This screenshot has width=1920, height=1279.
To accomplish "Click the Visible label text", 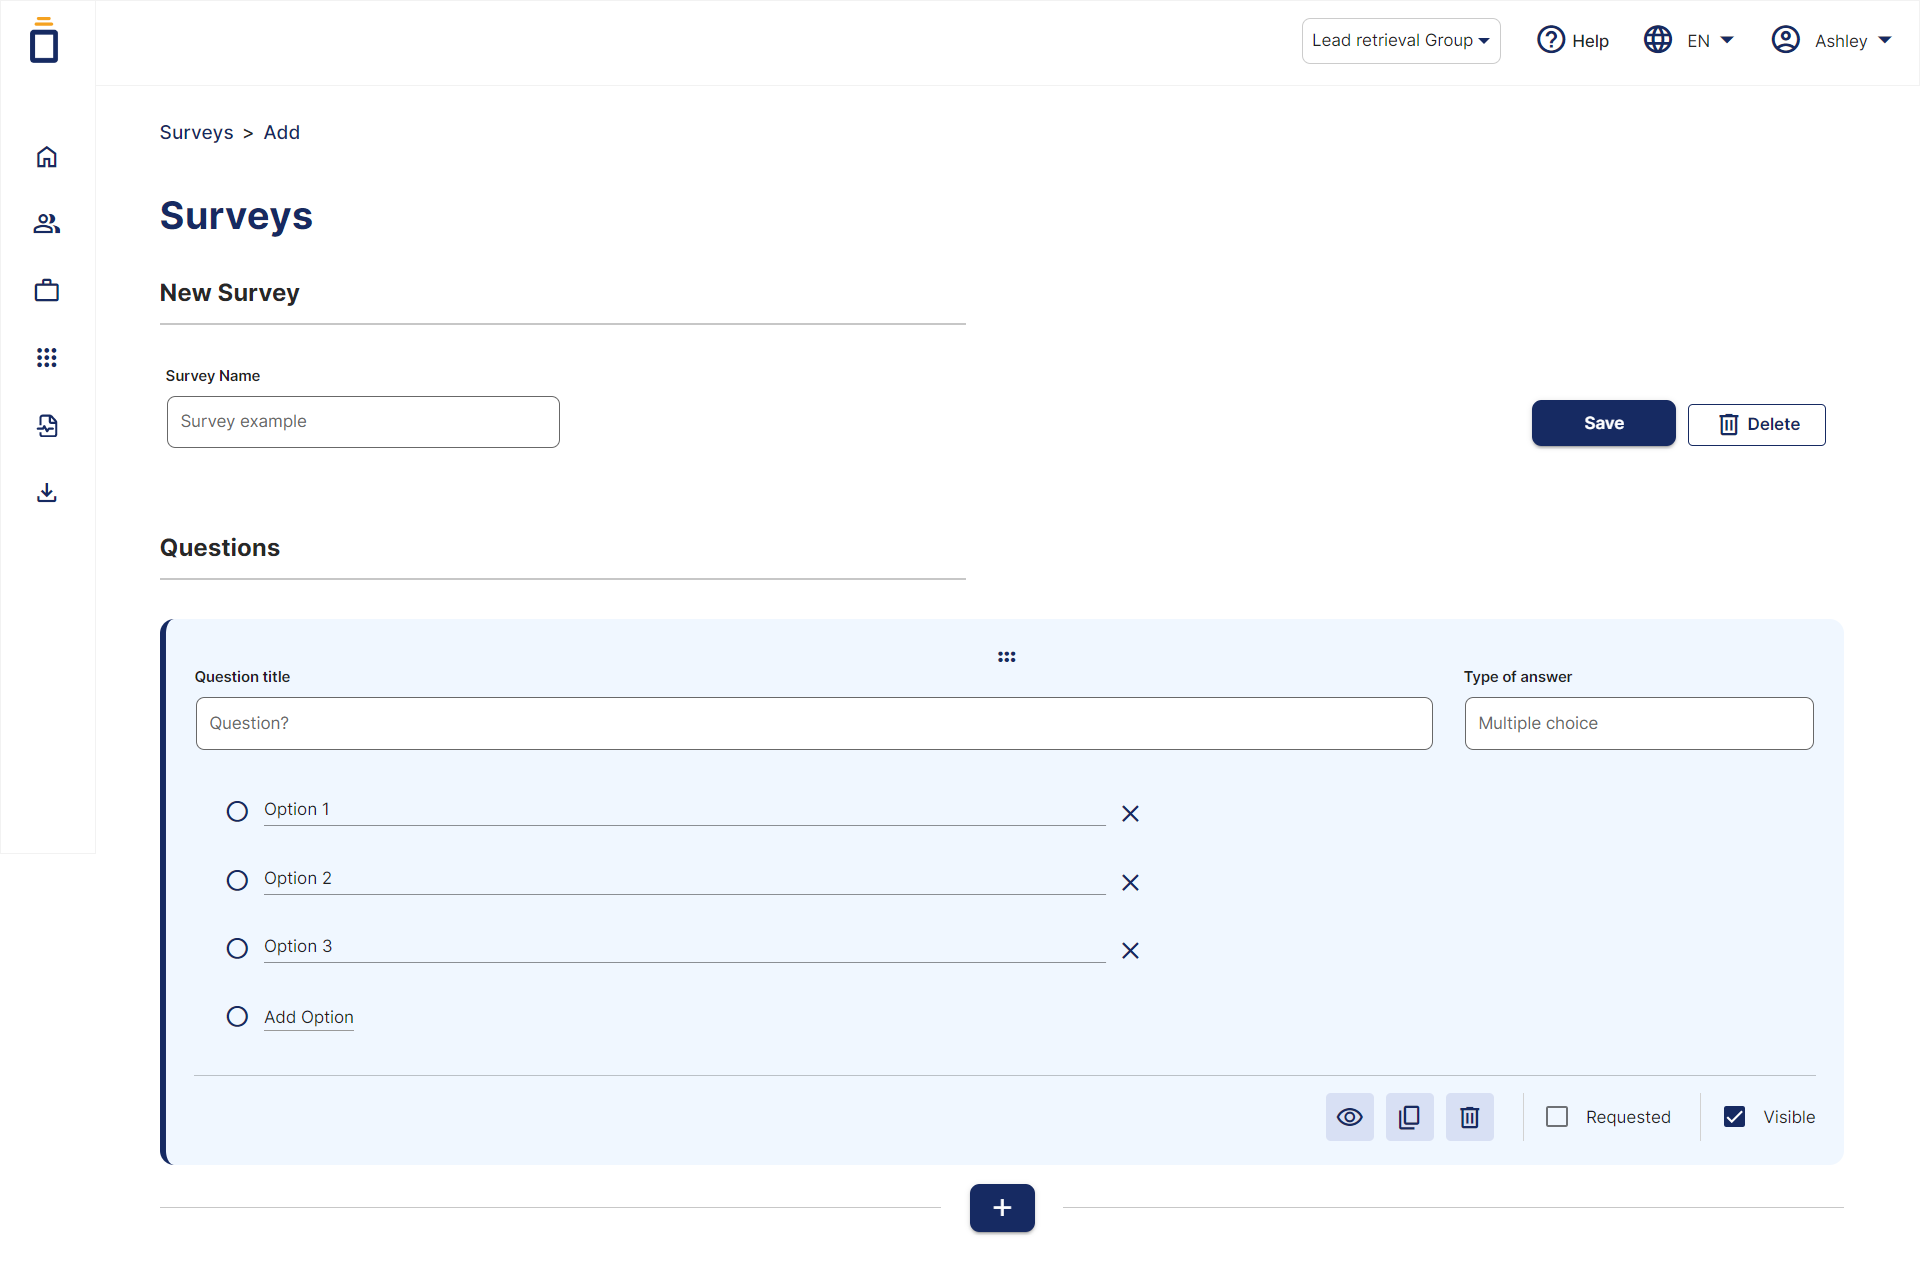I will point(1789,1117).
